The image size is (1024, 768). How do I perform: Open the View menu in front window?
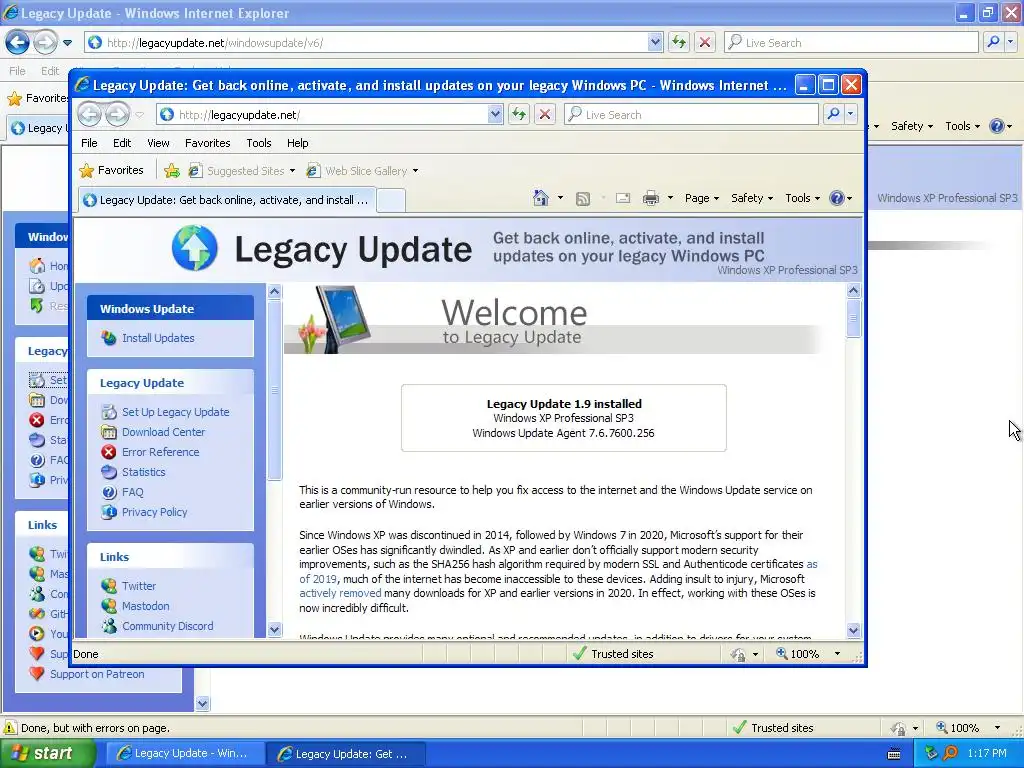[x=158, y=143]
